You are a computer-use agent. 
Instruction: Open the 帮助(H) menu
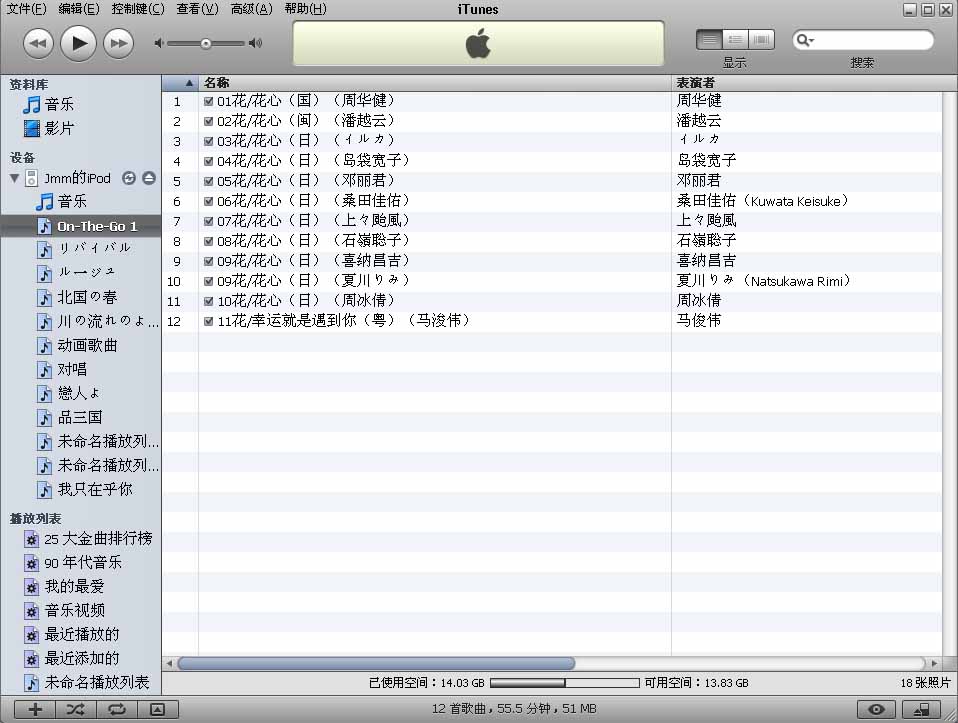pyautogui.click(x=305, y=9)
